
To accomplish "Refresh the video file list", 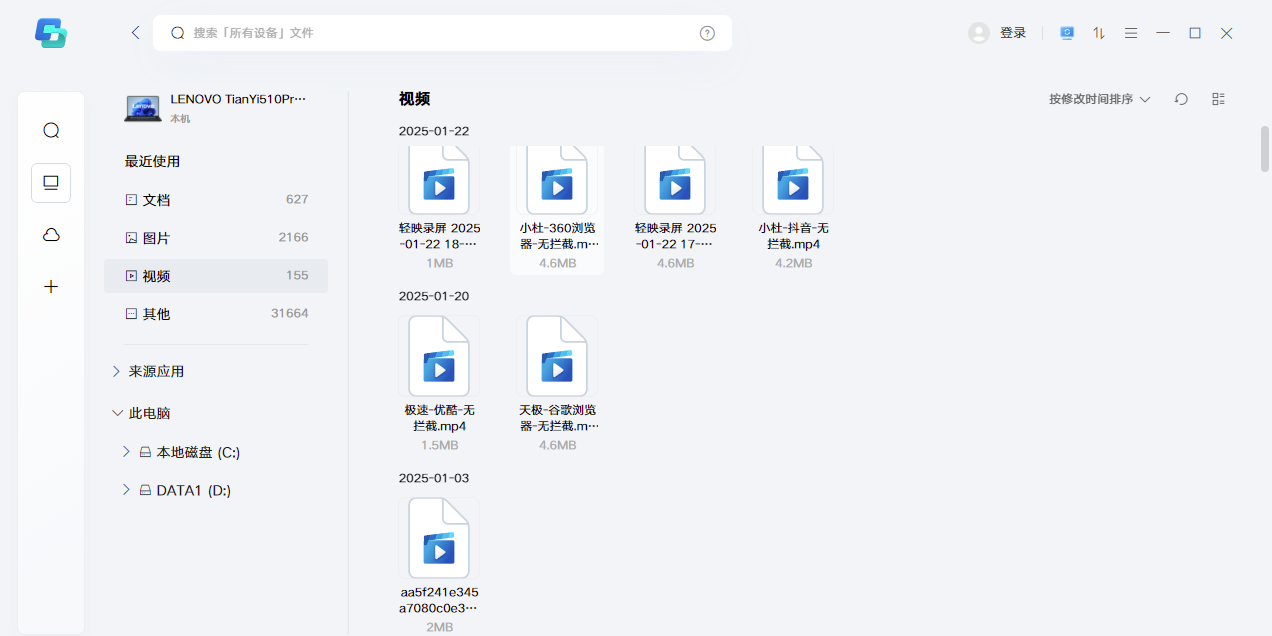I will (1181, 99).
